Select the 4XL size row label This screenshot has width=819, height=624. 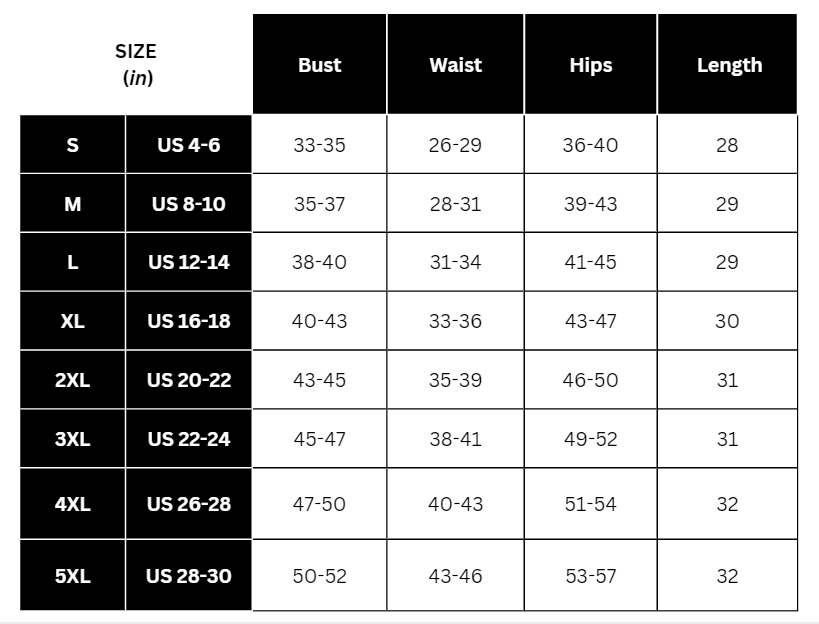coord(73,504)
